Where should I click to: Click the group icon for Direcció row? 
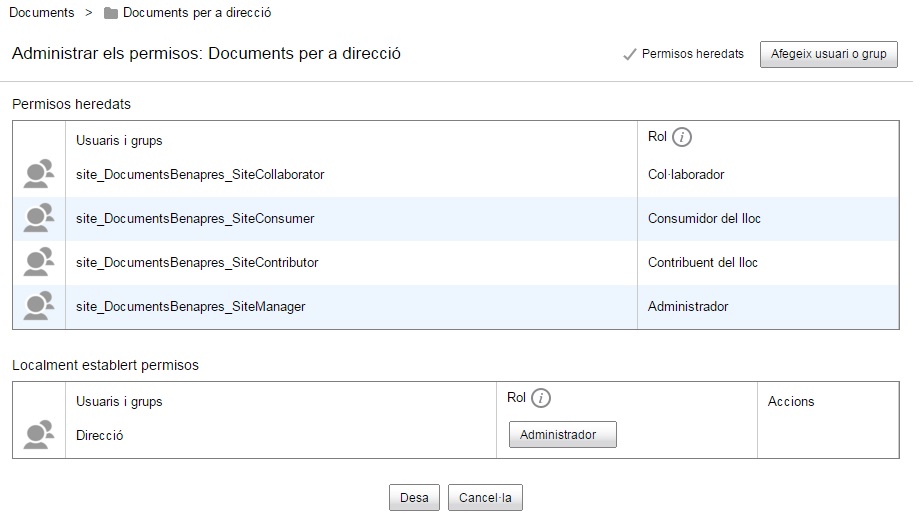point(39,435)
